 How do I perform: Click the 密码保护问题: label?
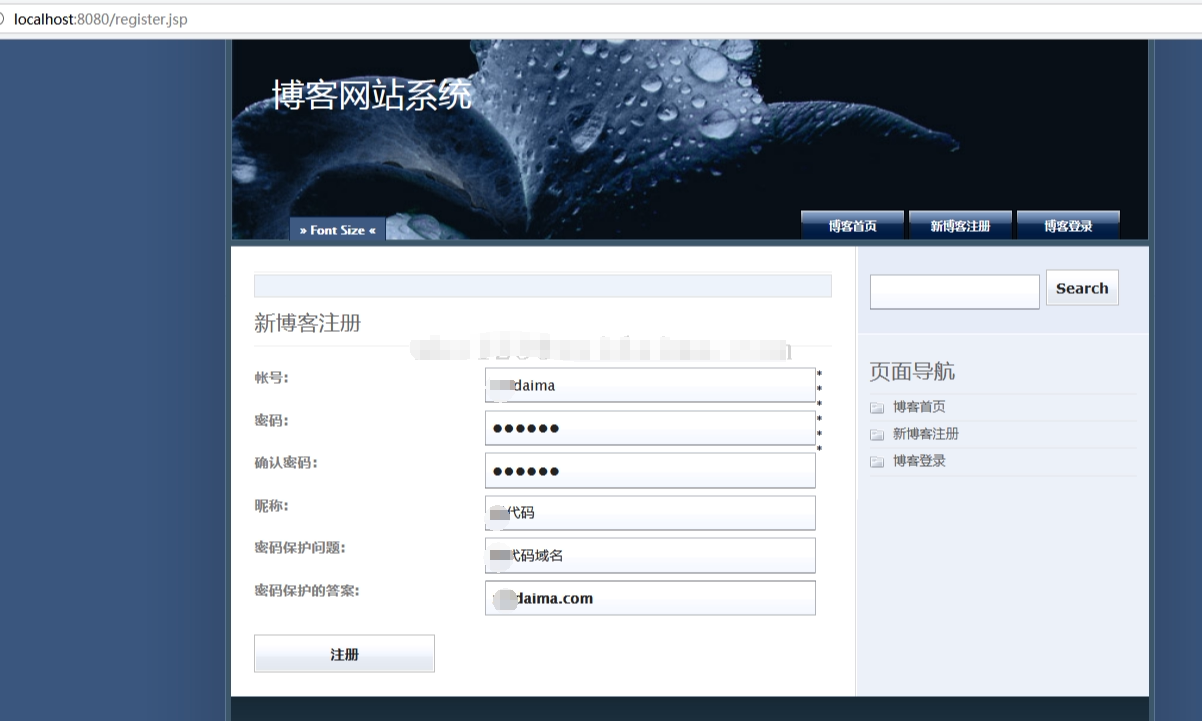click(300, 548)
